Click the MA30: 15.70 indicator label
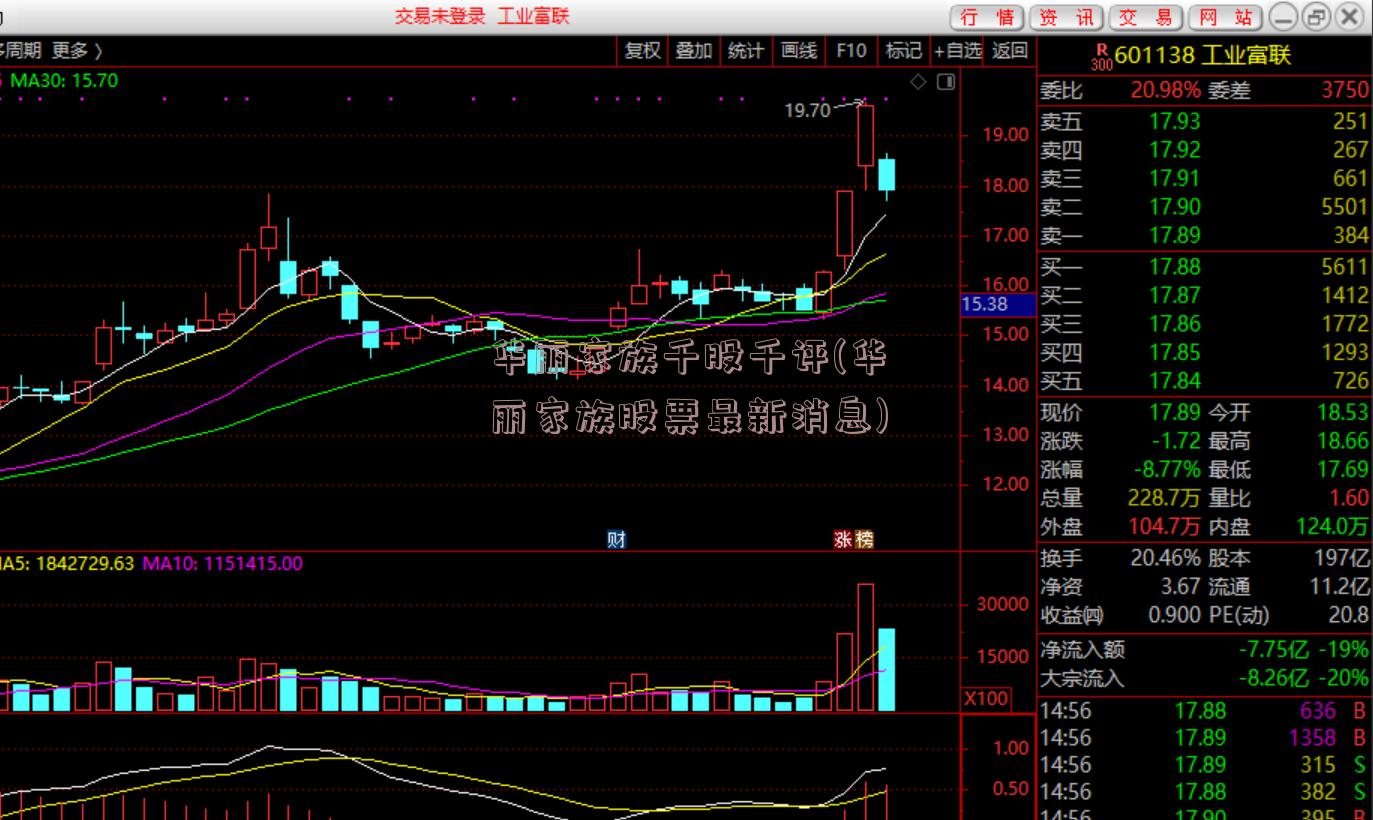The width and height of the screenshot is (1373, 820). [x=64, y=80]
